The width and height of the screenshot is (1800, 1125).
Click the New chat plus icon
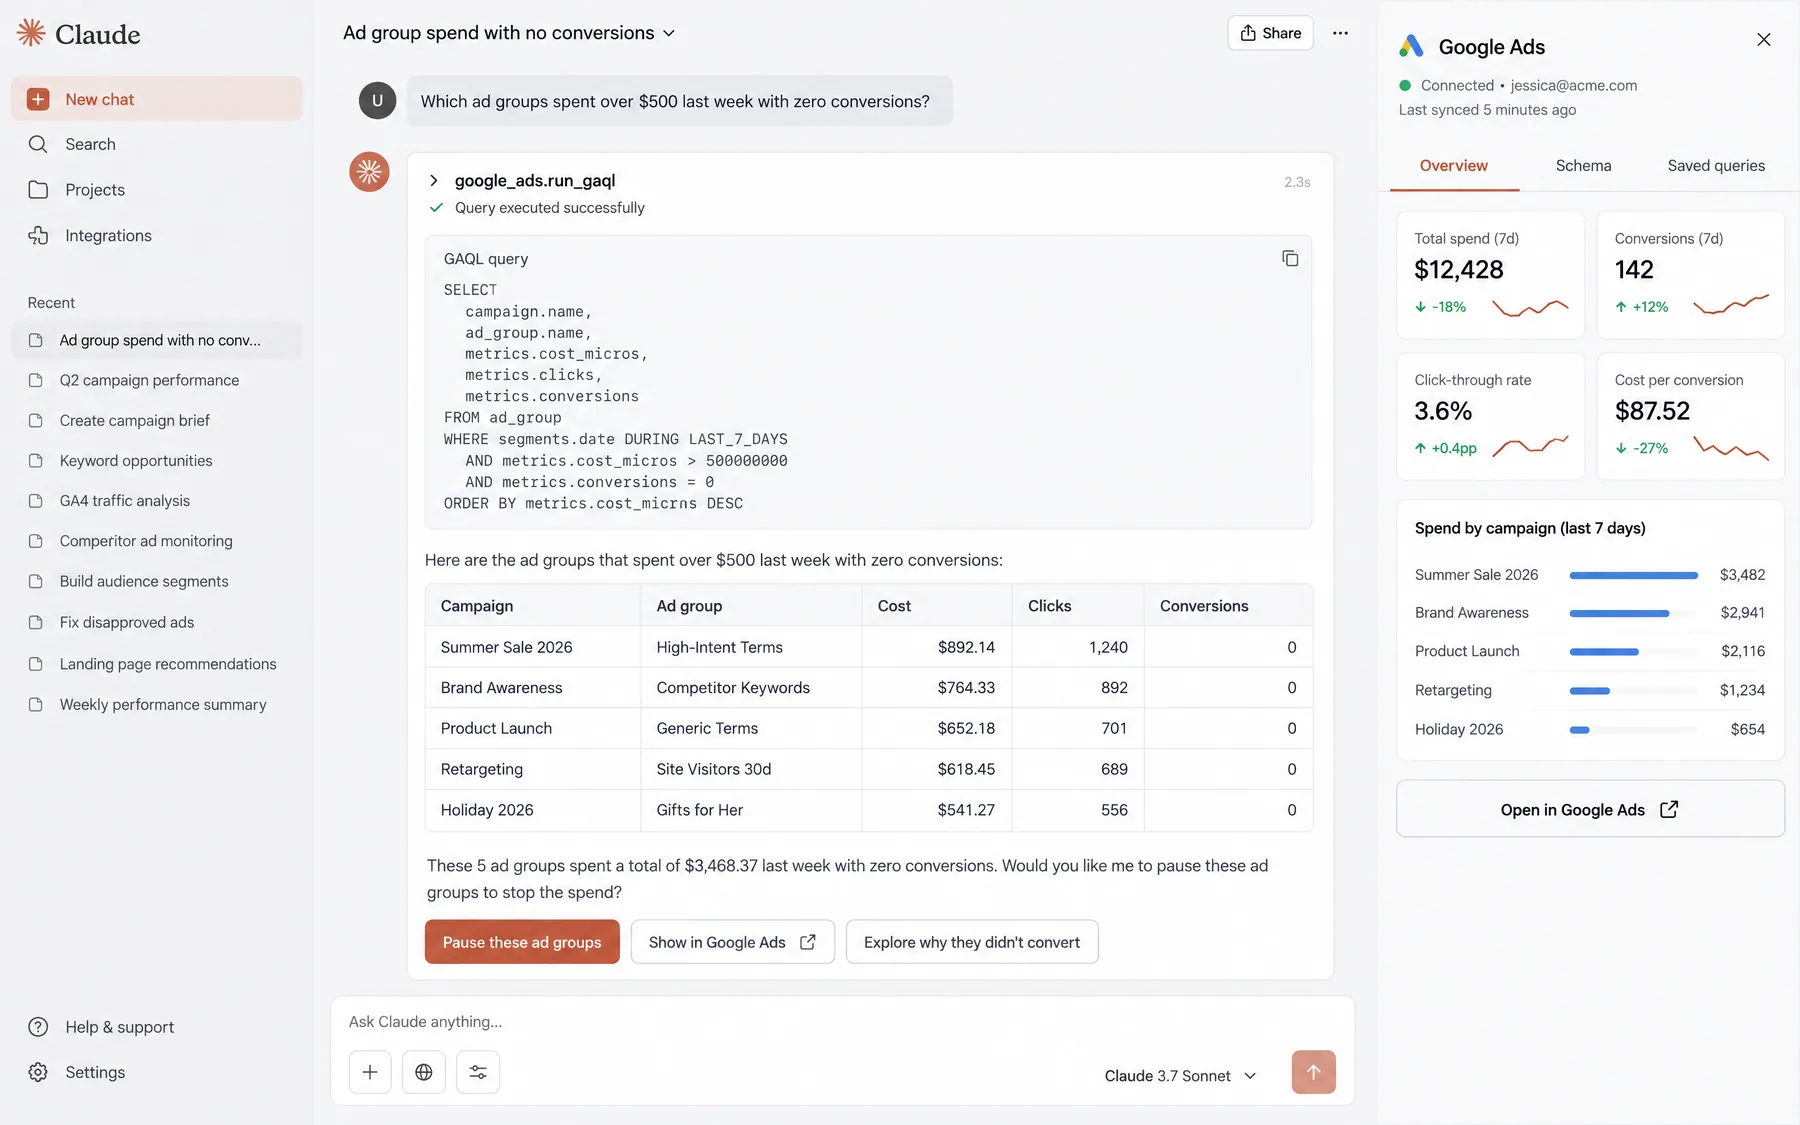pyautogui.click(x=38, y=99)
